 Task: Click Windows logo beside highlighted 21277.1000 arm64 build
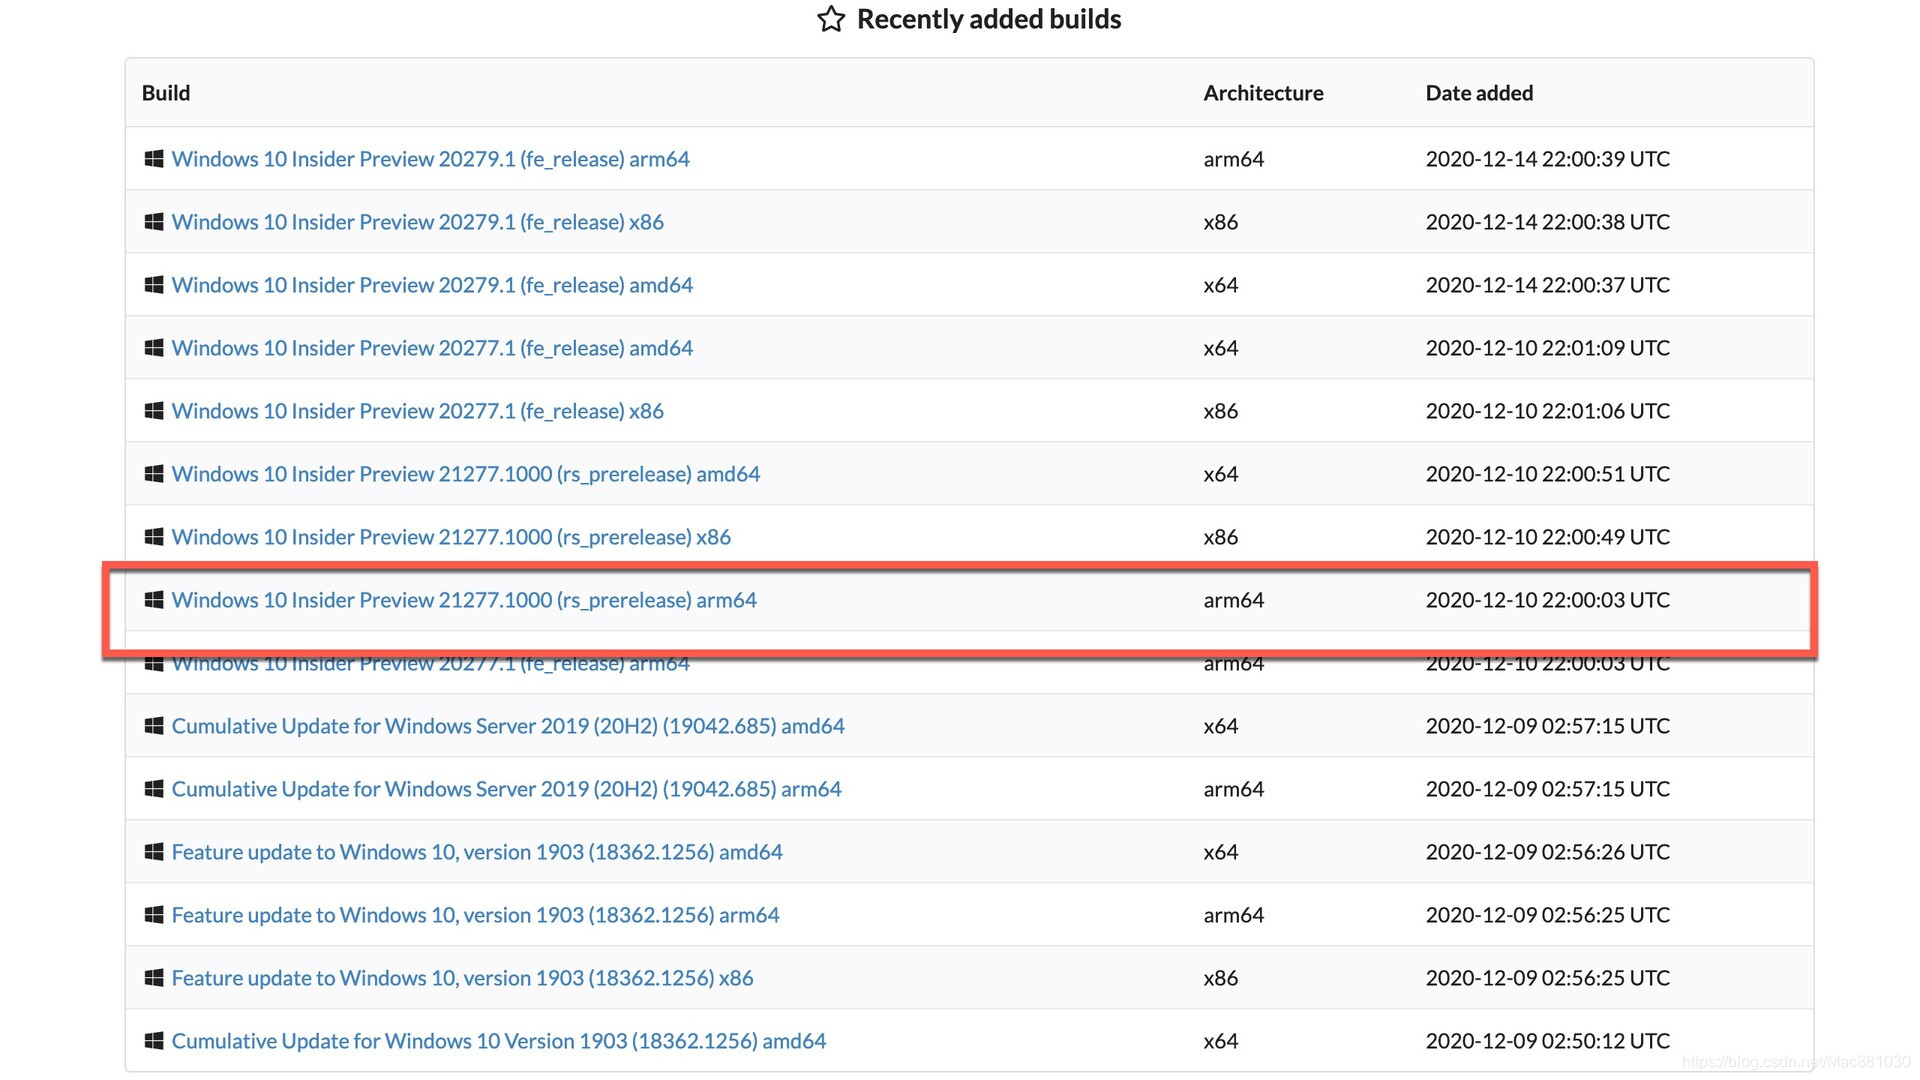tap(154, 600)
